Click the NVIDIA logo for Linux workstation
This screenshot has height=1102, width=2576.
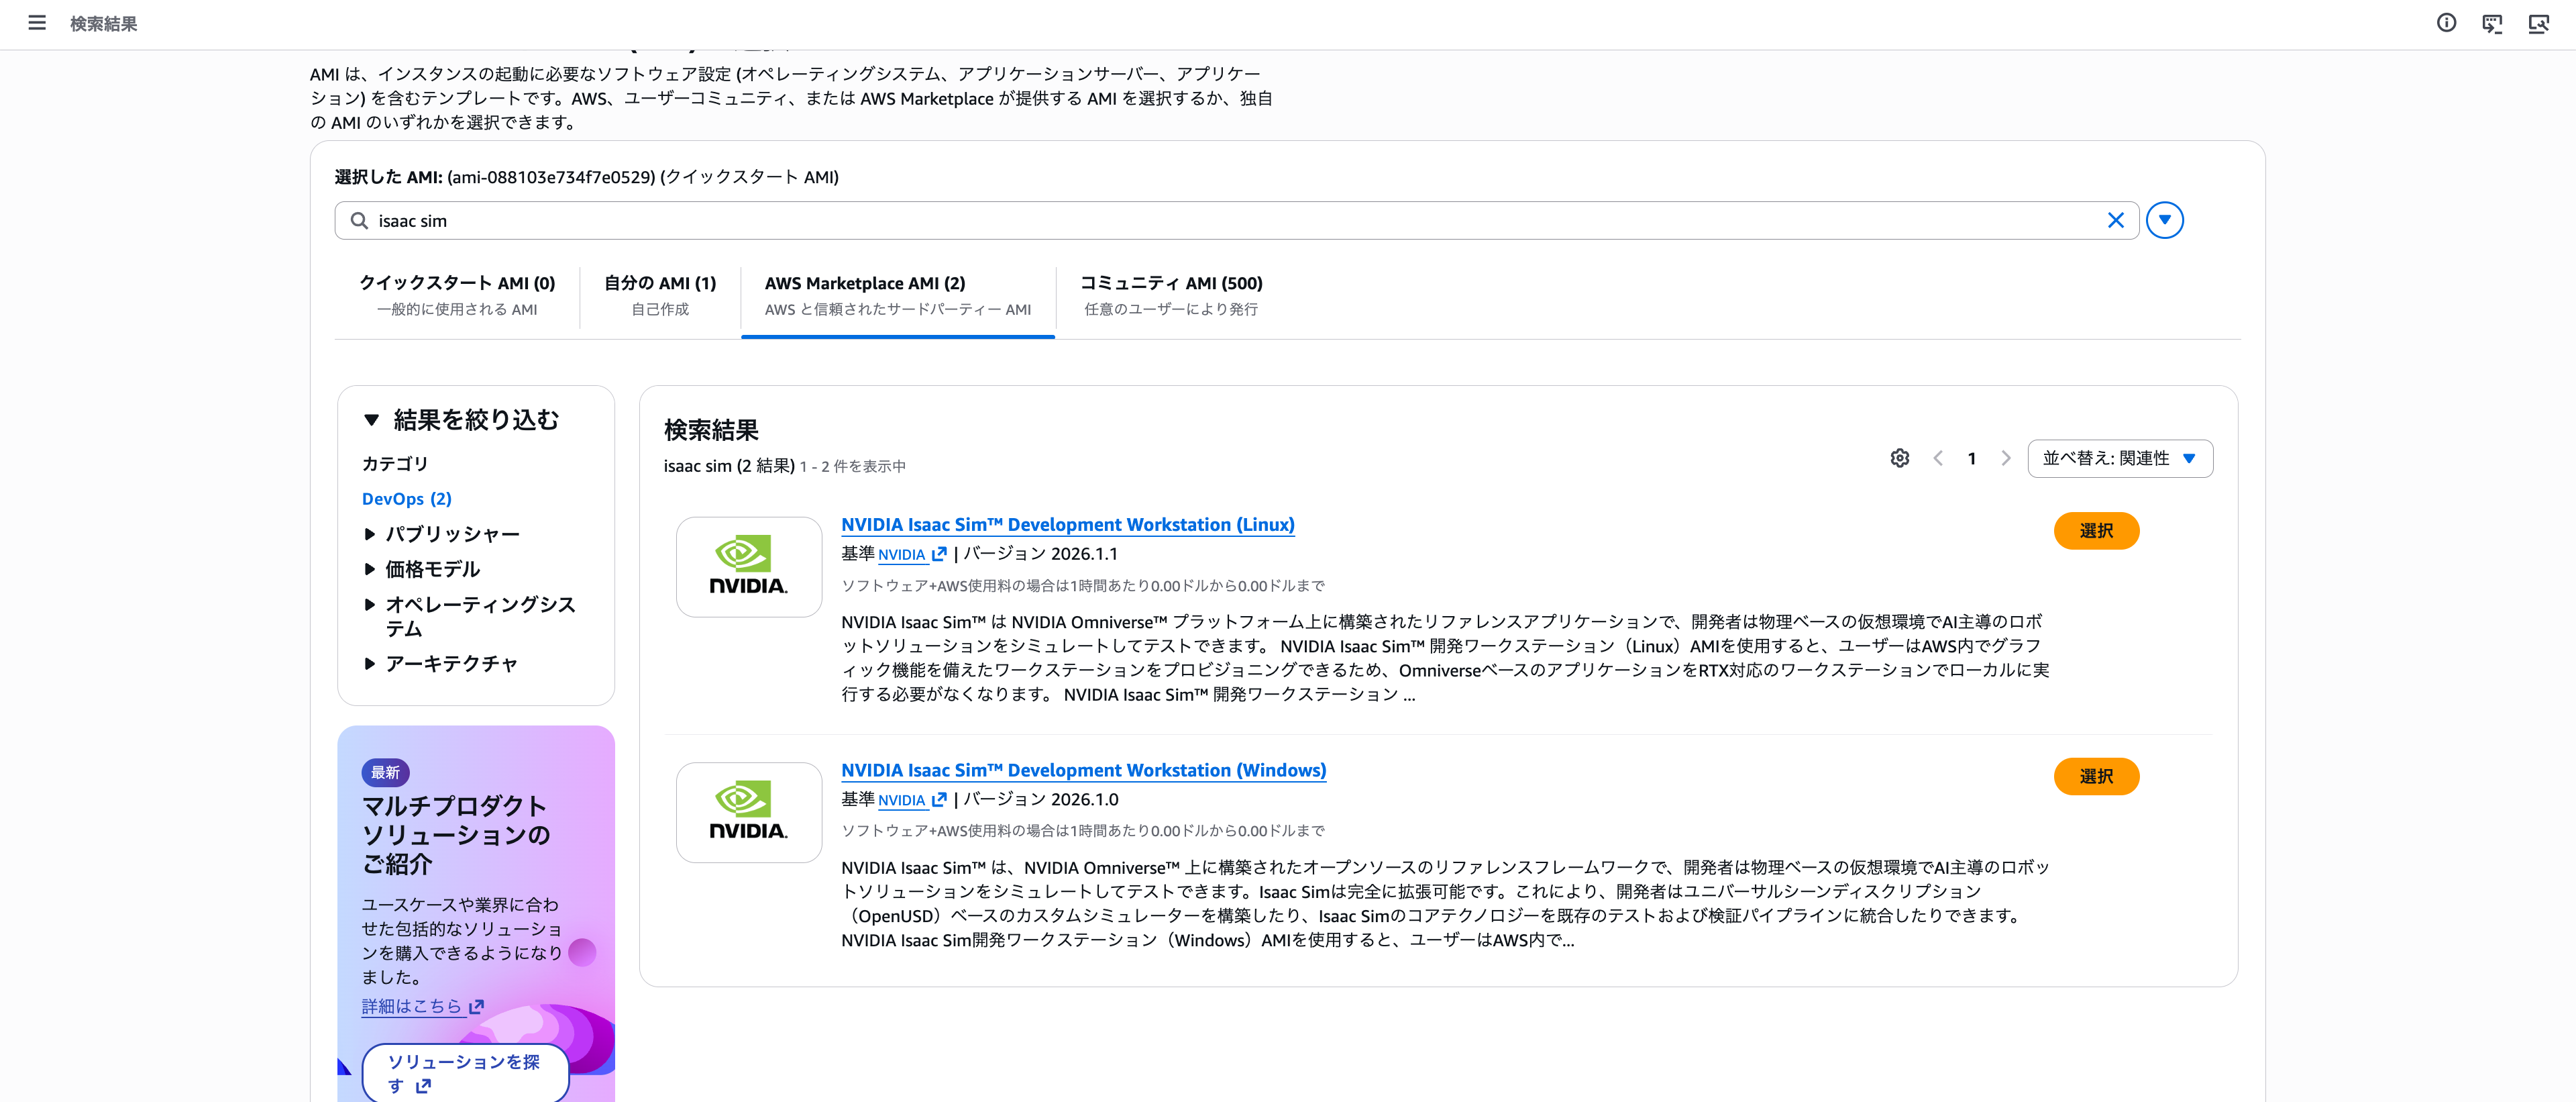748,566
